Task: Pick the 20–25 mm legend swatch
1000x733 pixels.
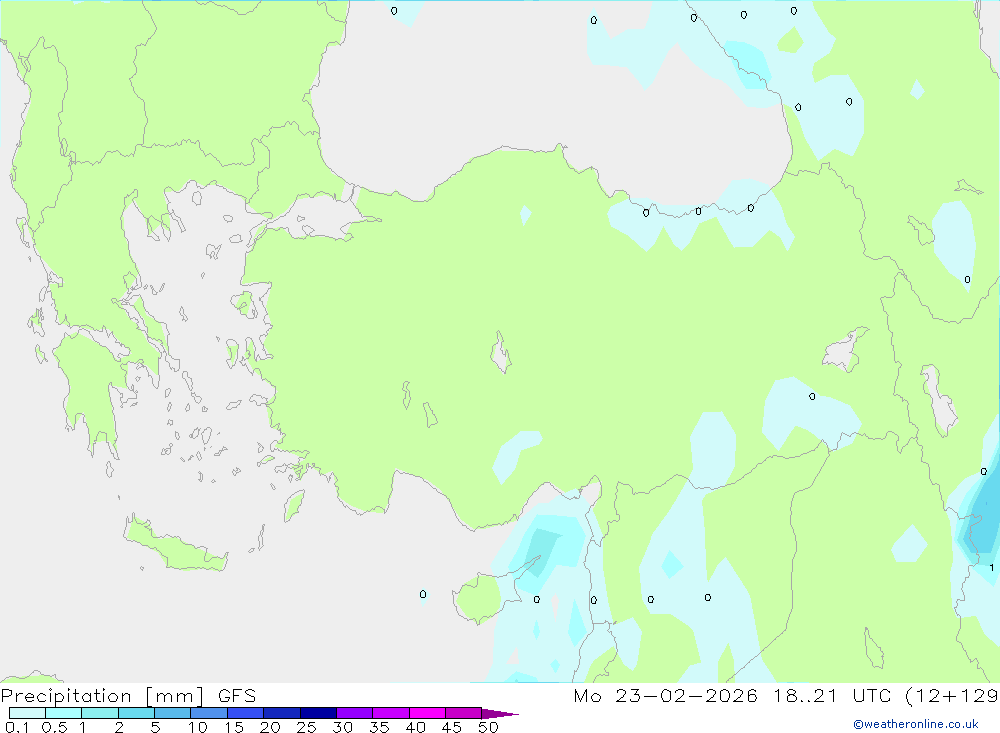Action: click(282, 713)
